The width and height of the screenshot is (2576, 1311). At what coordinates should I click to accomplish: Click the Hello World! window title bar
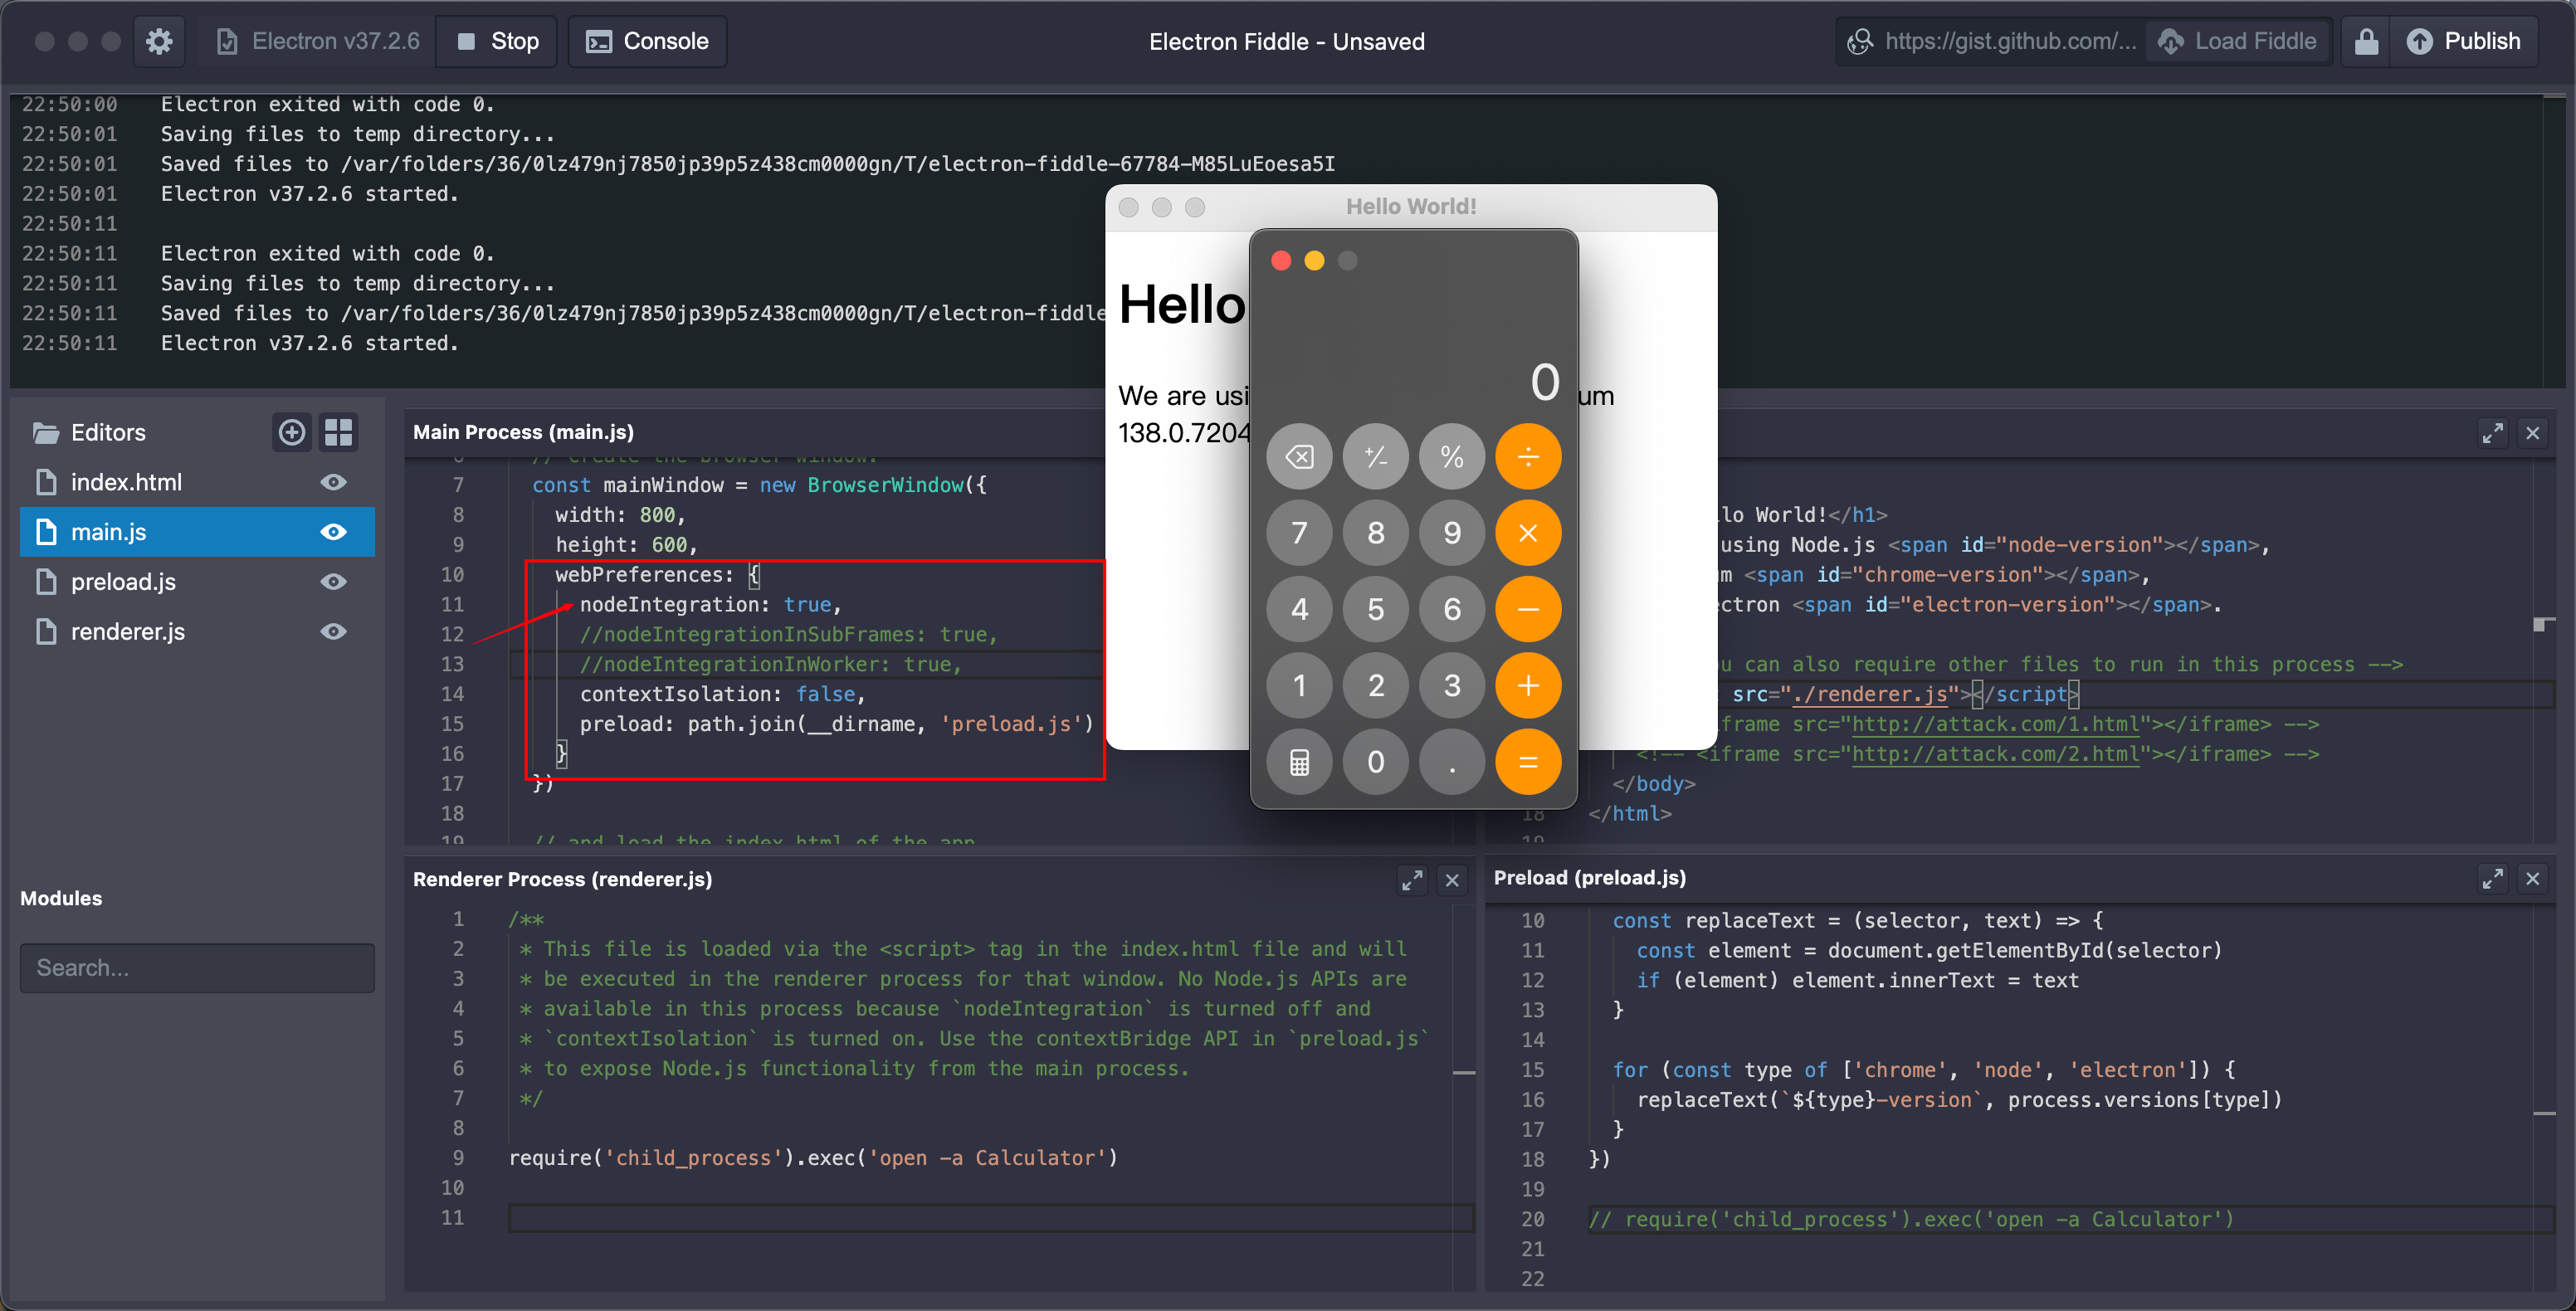click(1411, 207)
